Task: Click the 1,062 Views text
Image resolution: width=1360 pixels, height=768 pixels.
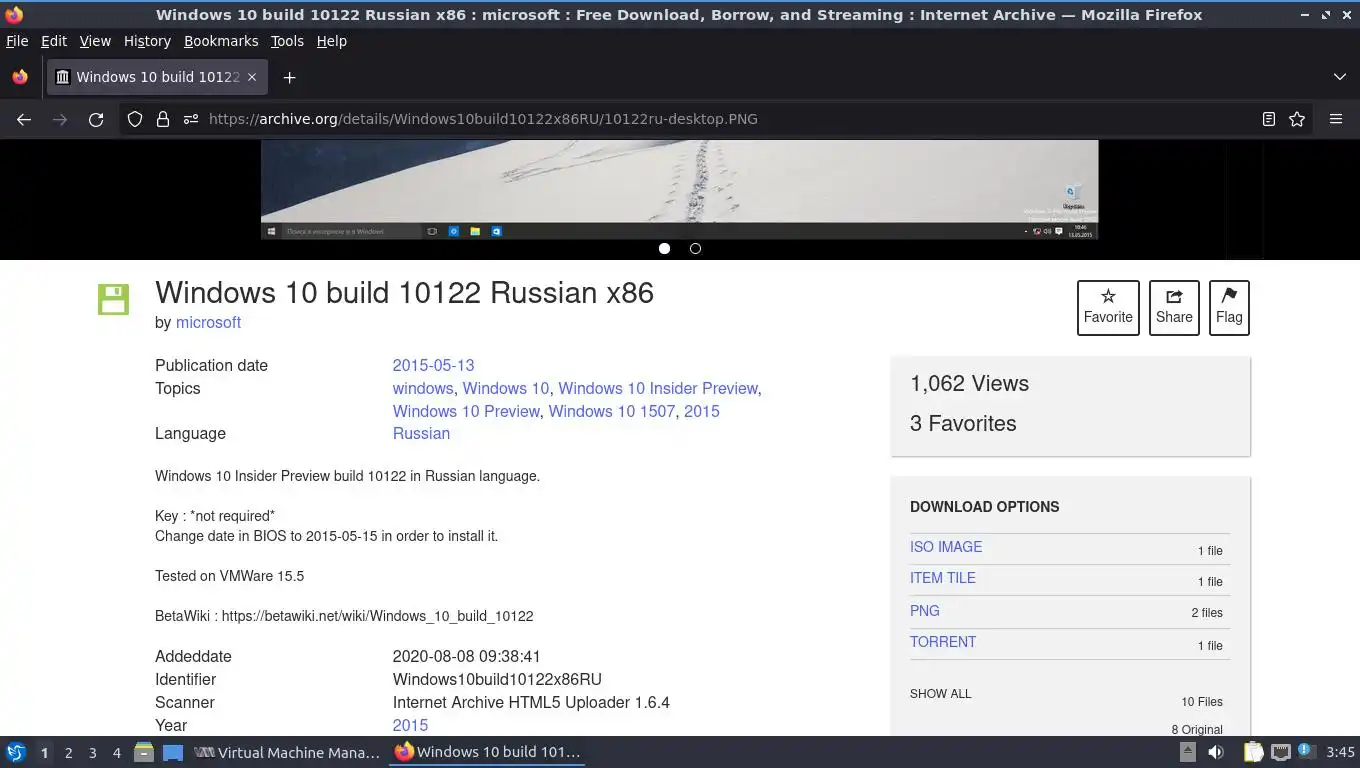Action: [x=969, y=383]
